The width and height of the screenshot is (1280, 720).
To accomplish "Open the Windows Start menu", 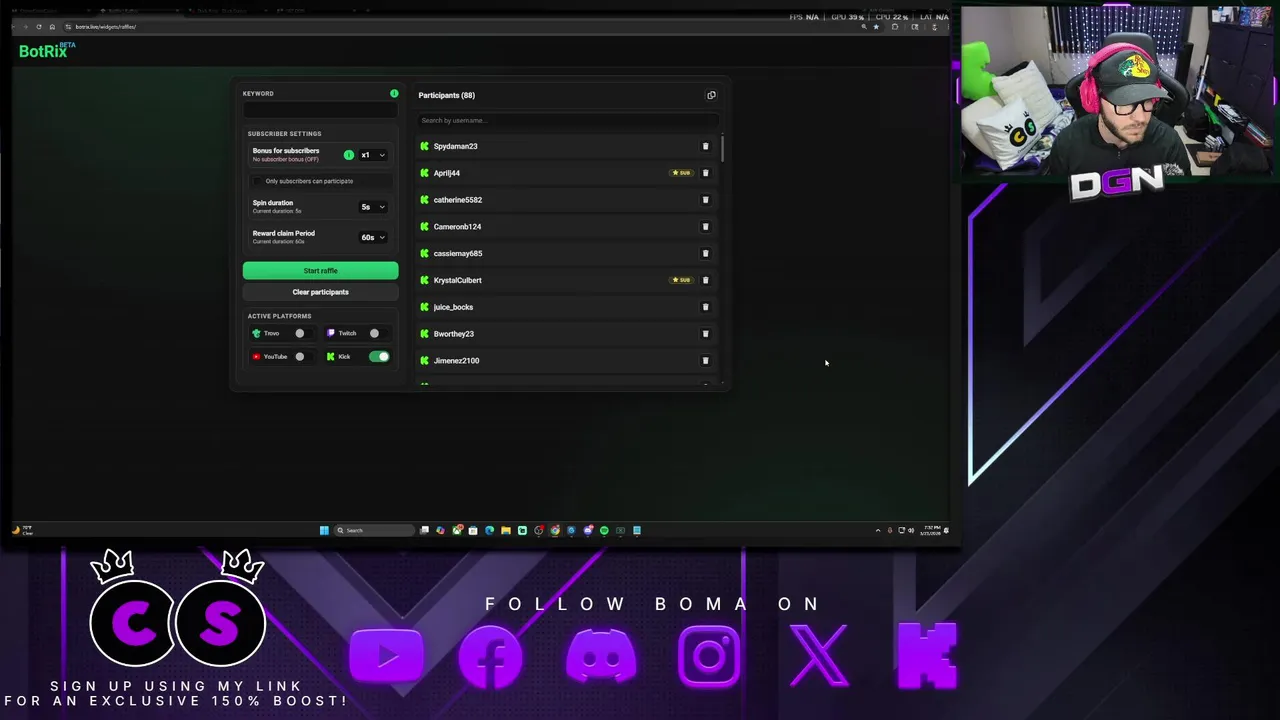I will (324, 530).
